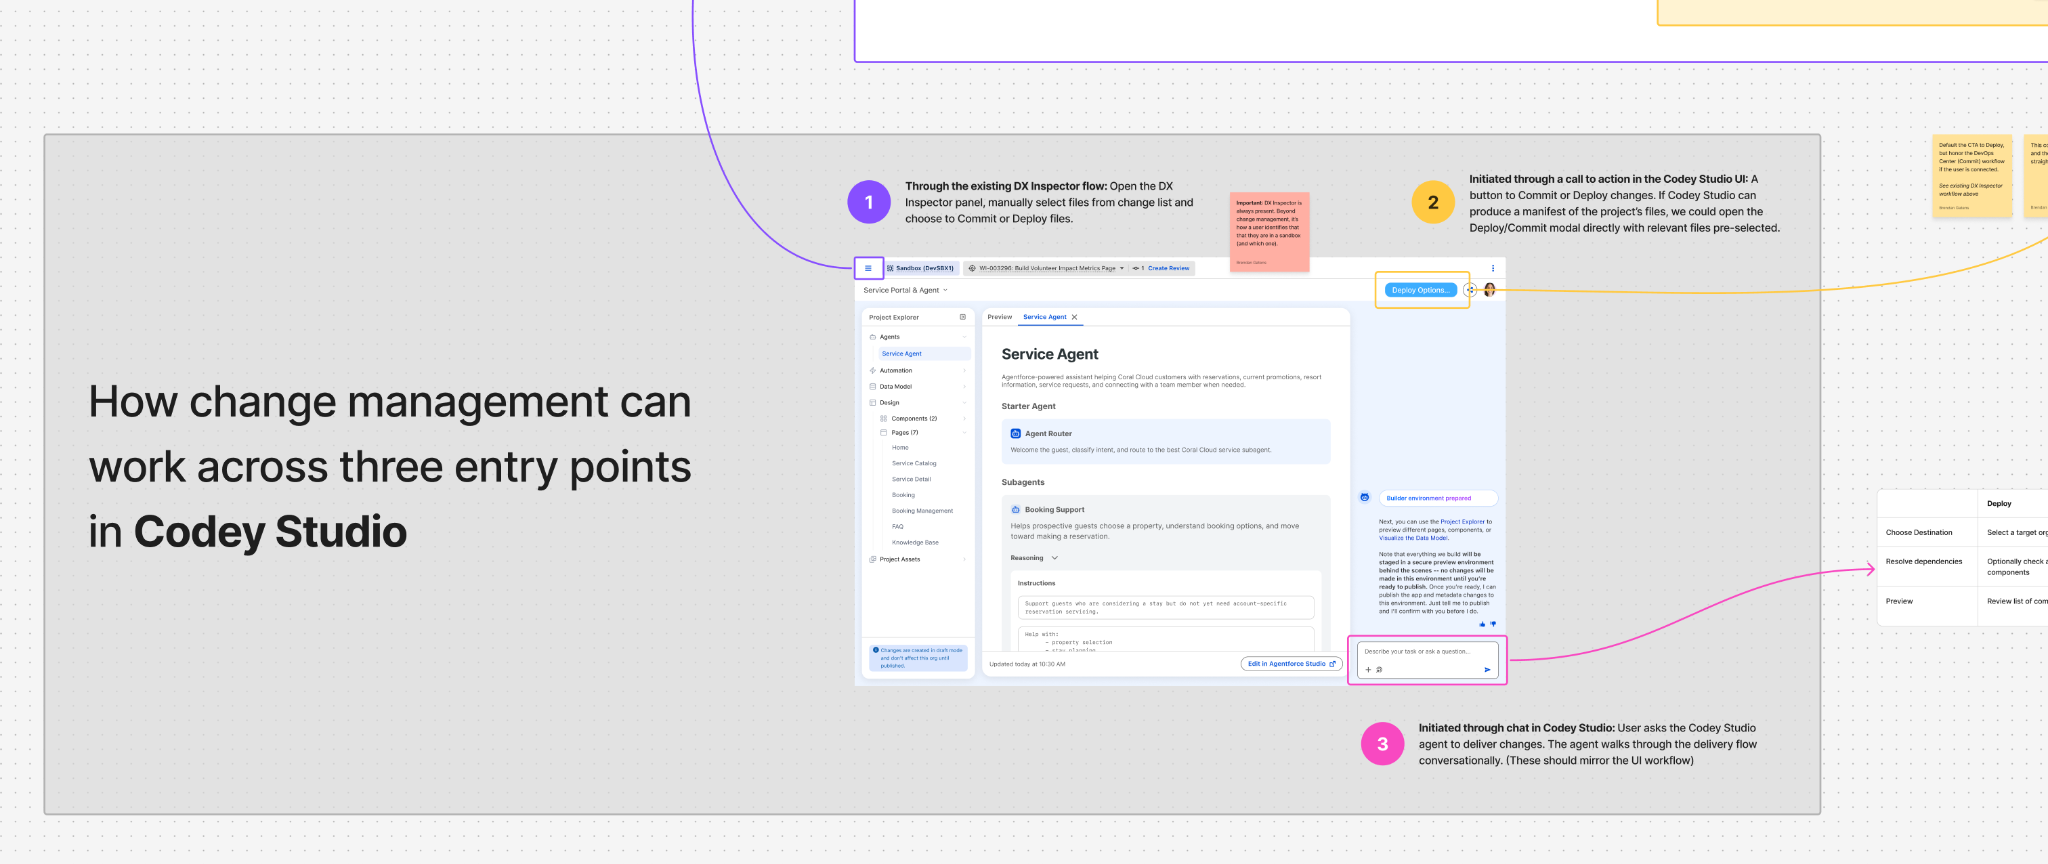Expand the Data Model tree section chevron
Viewport: 2048px width, 864px height.
point(964,387)
